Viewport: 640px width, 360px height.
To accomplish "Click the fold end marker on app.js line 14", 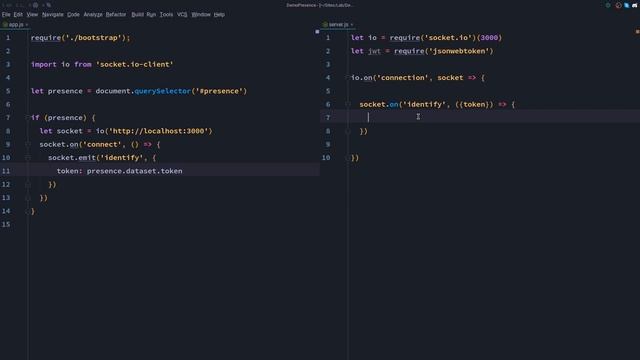I will point(28,211).
